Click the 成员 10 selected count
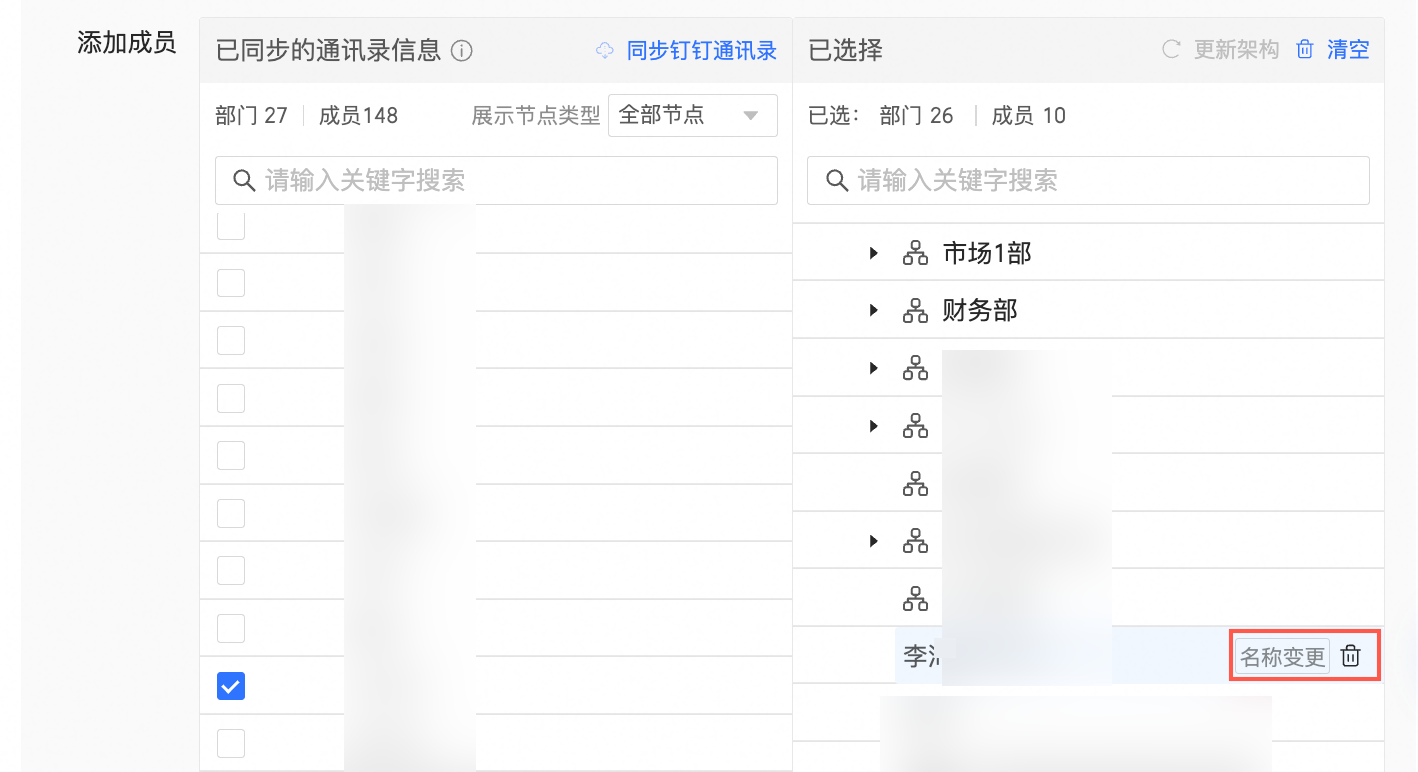 click(1028, 116)
